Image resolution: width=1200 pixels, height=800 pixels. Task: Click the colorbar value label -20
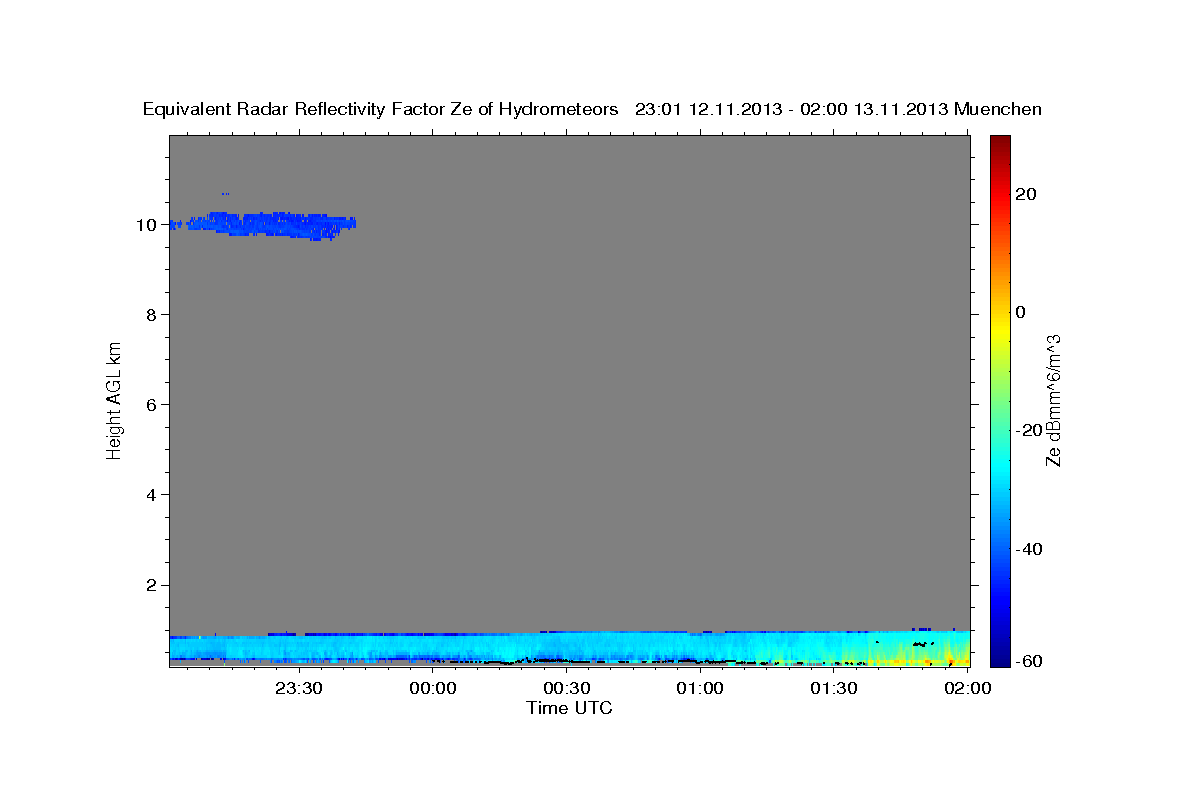click(x=1030, y=430)
